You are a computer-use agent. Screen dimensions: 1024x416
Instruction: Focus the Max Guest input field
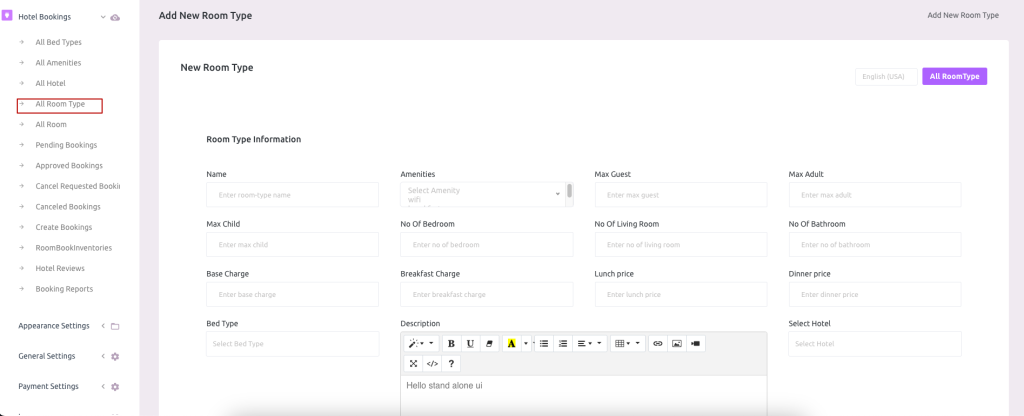681,195
